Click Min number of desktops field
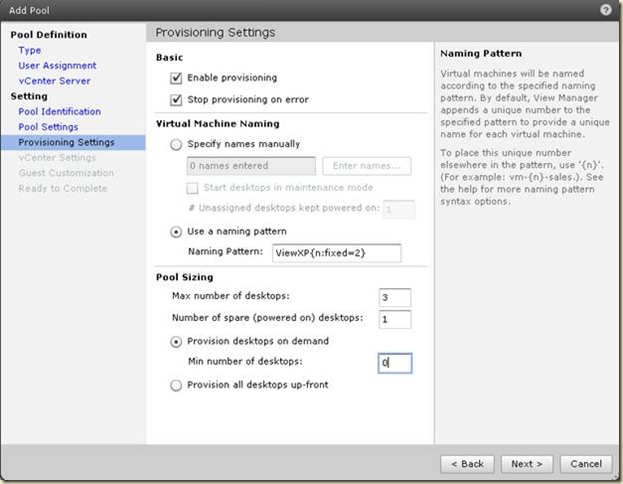 394,363
